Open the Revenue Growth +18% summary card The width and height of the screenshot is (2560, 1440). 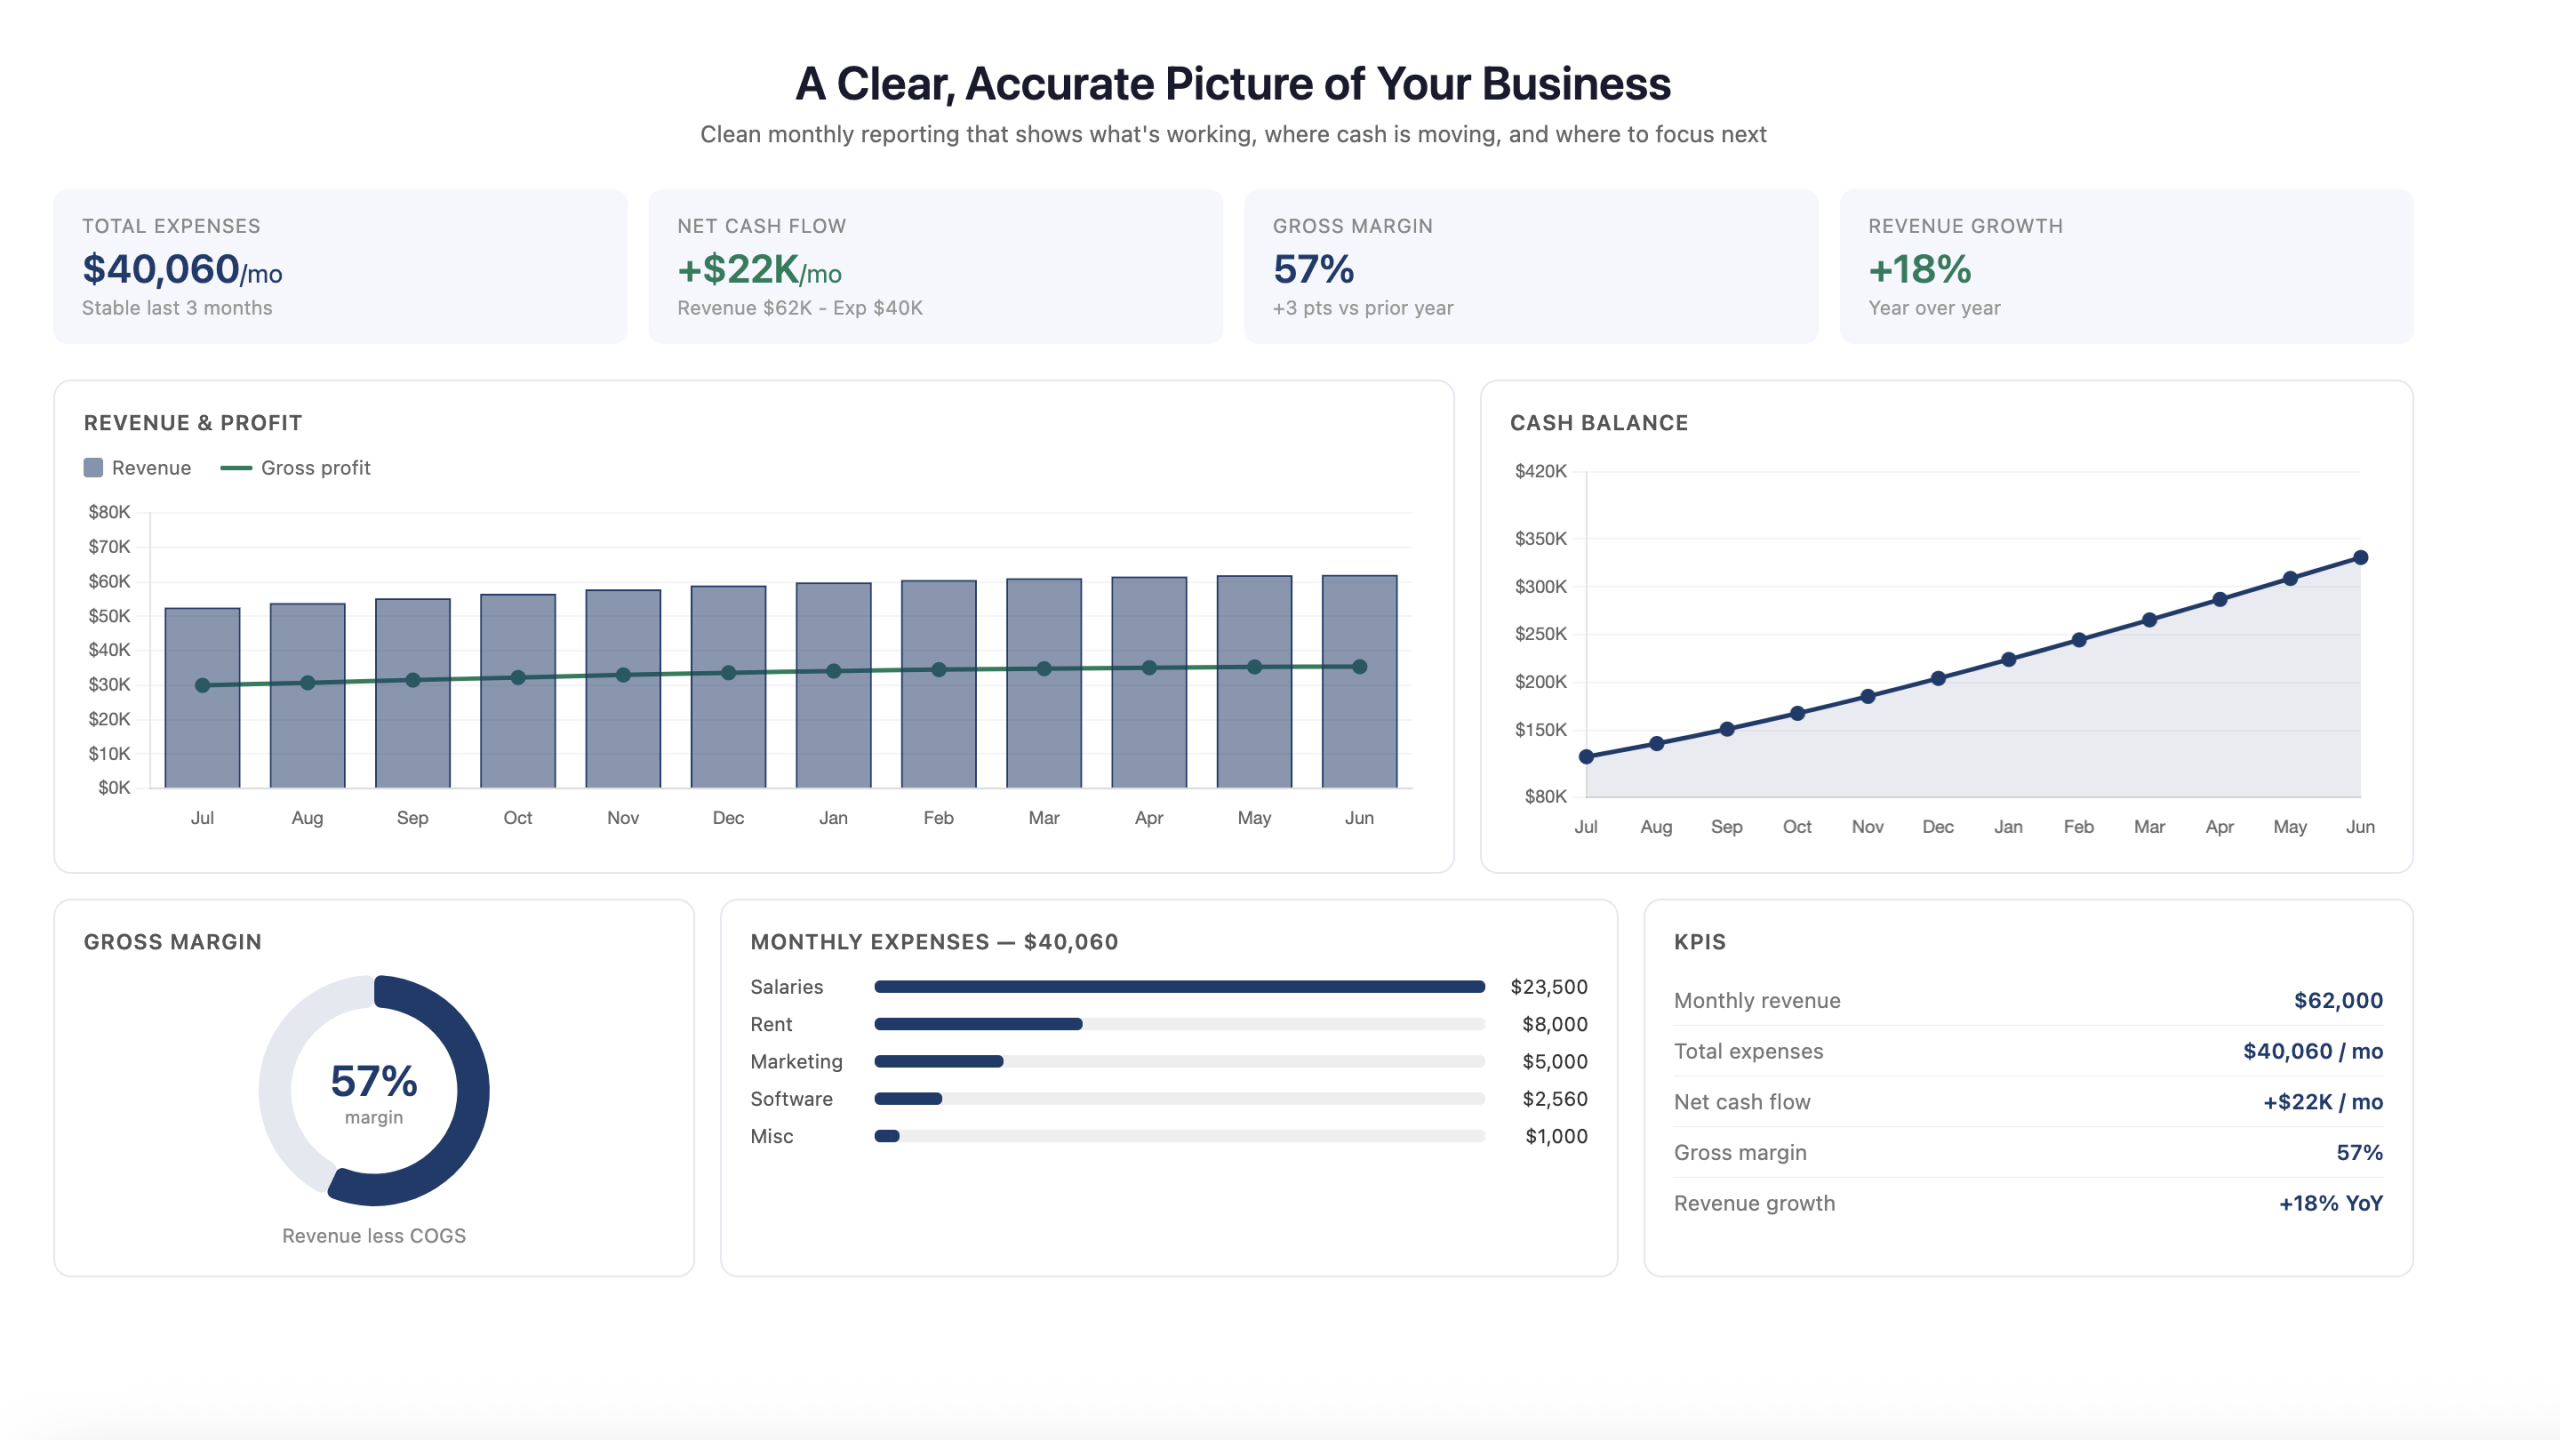coord(2126,267)
